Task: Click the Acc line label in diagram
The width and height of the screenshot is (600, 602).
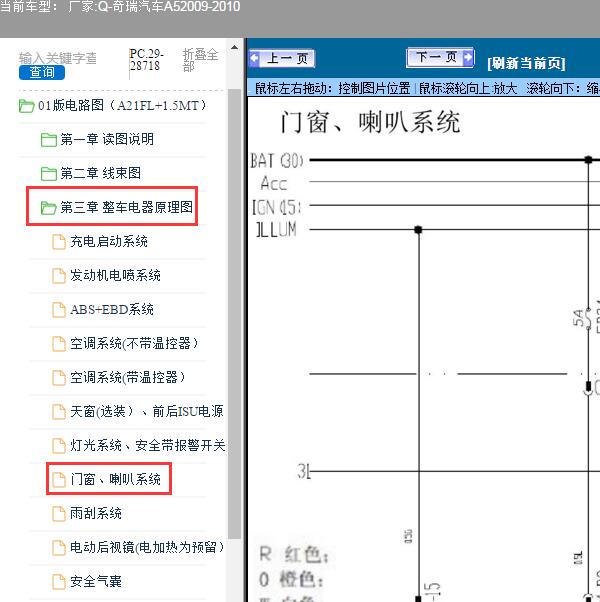Action: pos(273,184)
